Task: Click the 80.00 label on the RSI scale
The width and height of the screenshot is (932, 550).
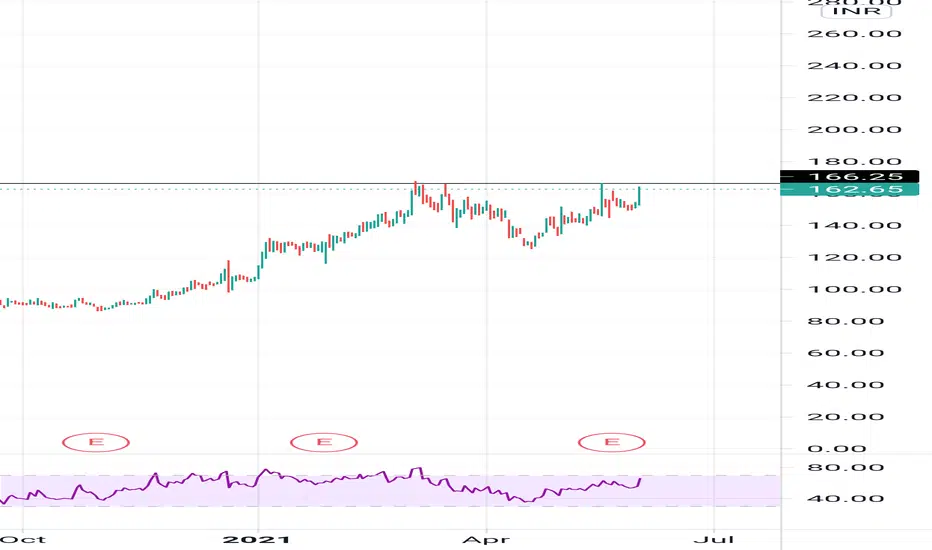Action: click(845, 468)
